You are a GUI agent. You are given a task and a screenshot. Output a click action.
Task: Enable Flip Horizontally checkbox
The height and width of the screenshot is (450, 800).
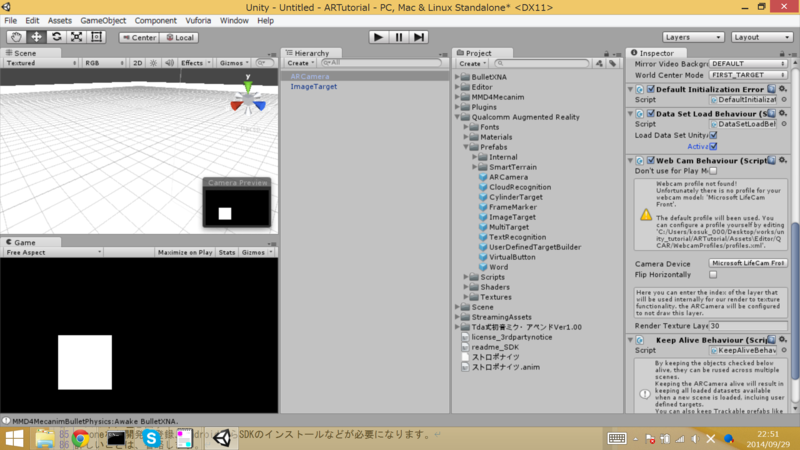point(713,274)
